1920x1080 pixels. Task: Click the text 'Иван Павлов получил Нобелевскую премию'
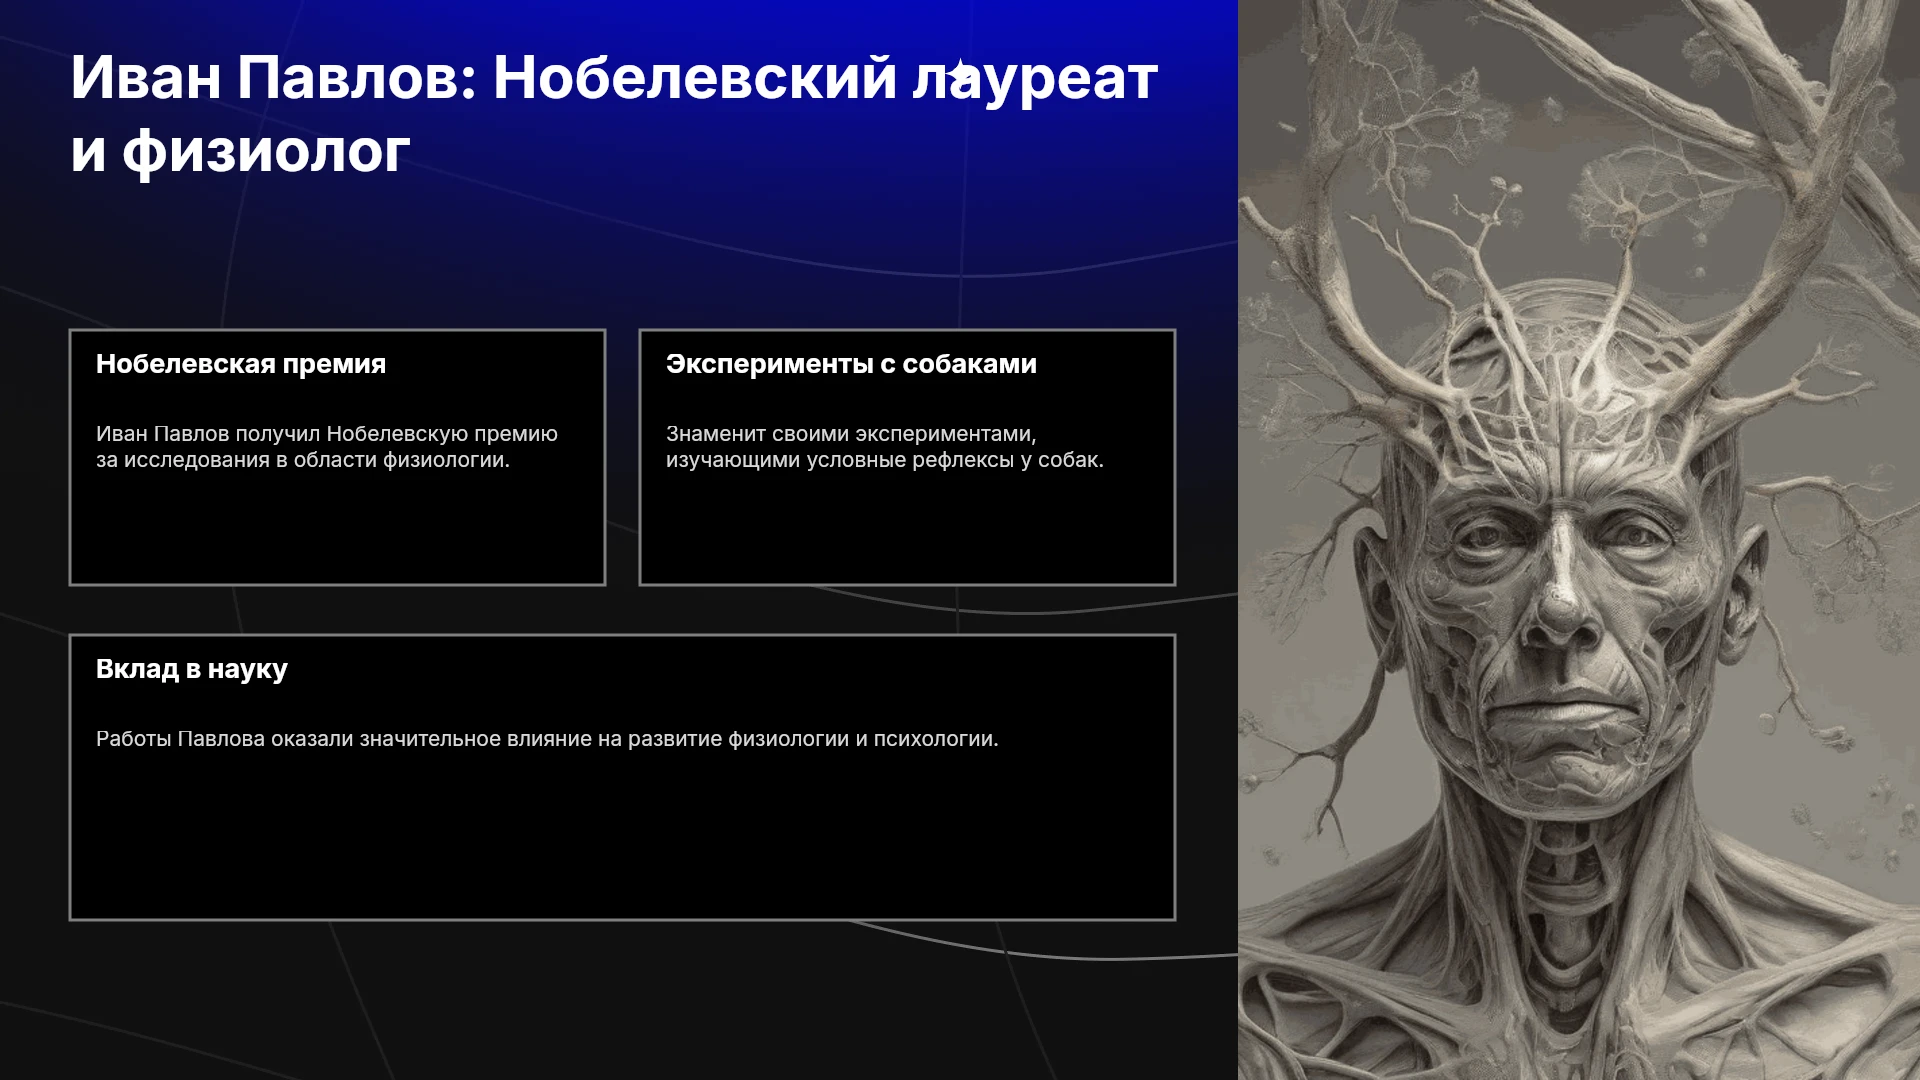click(x=327, y=434)
